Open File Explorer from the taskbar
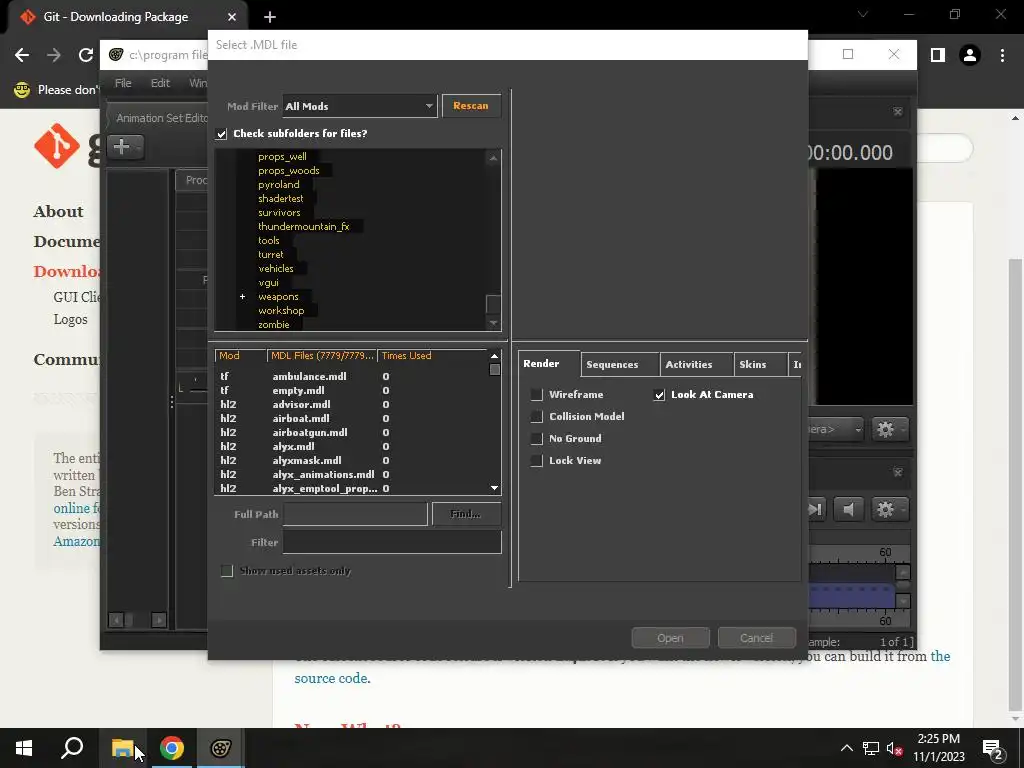 point(123,748)
